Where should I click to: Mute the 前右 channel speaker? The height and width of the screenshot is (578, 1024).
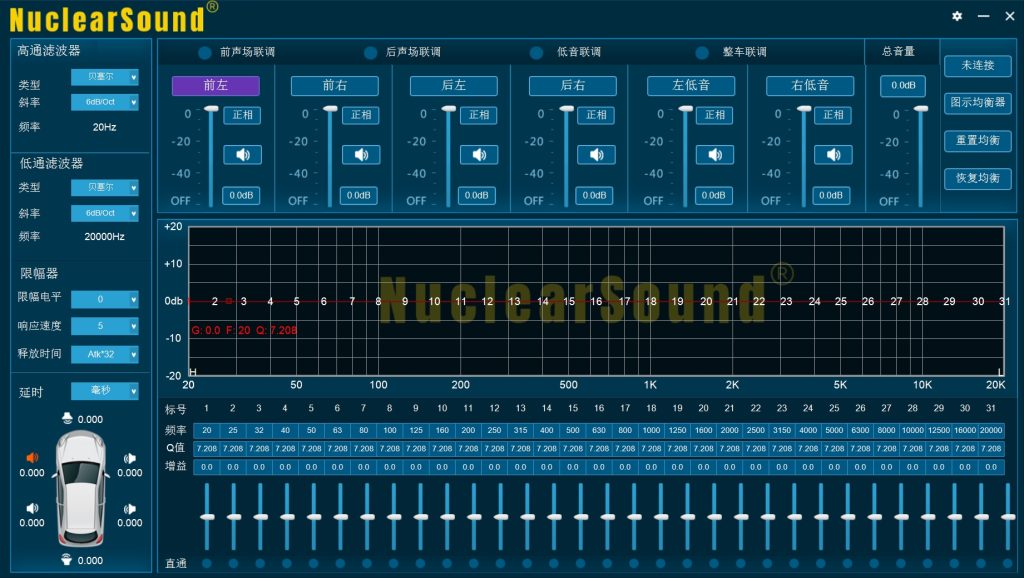coord(361,155)
